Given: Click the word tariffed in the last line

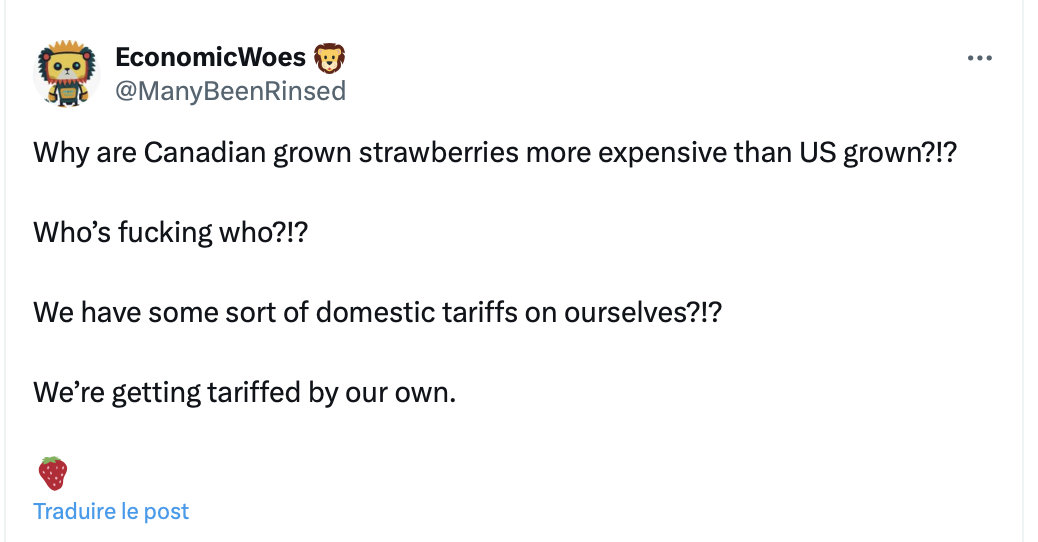Looking at the screenshot, I should coord(254,392).
